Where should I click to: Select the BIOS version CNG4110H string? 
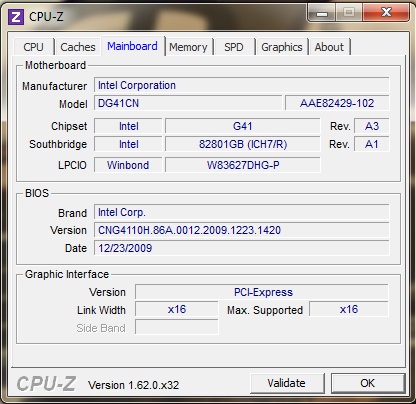click(x=242, y=230)
